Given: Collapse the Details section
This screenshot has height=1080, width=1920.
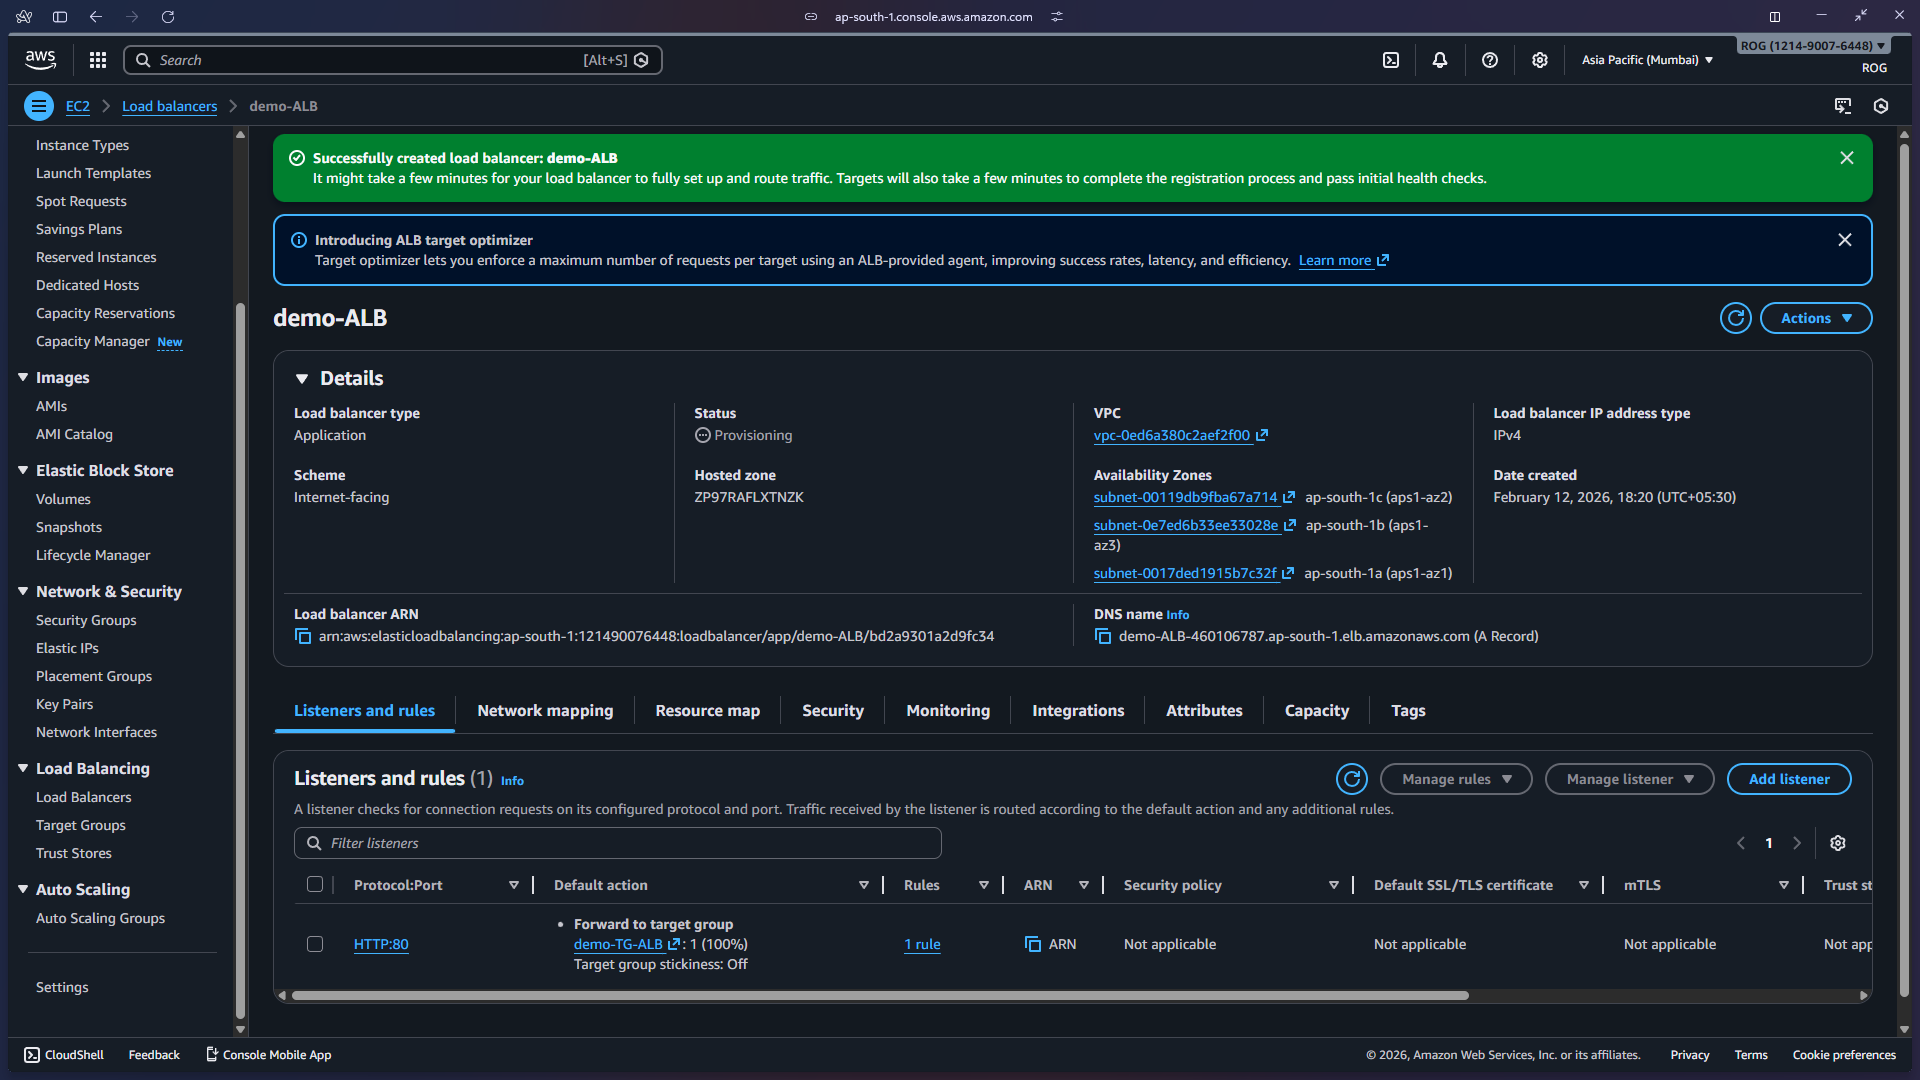Looking at the screenshot, I should point(302,378).
